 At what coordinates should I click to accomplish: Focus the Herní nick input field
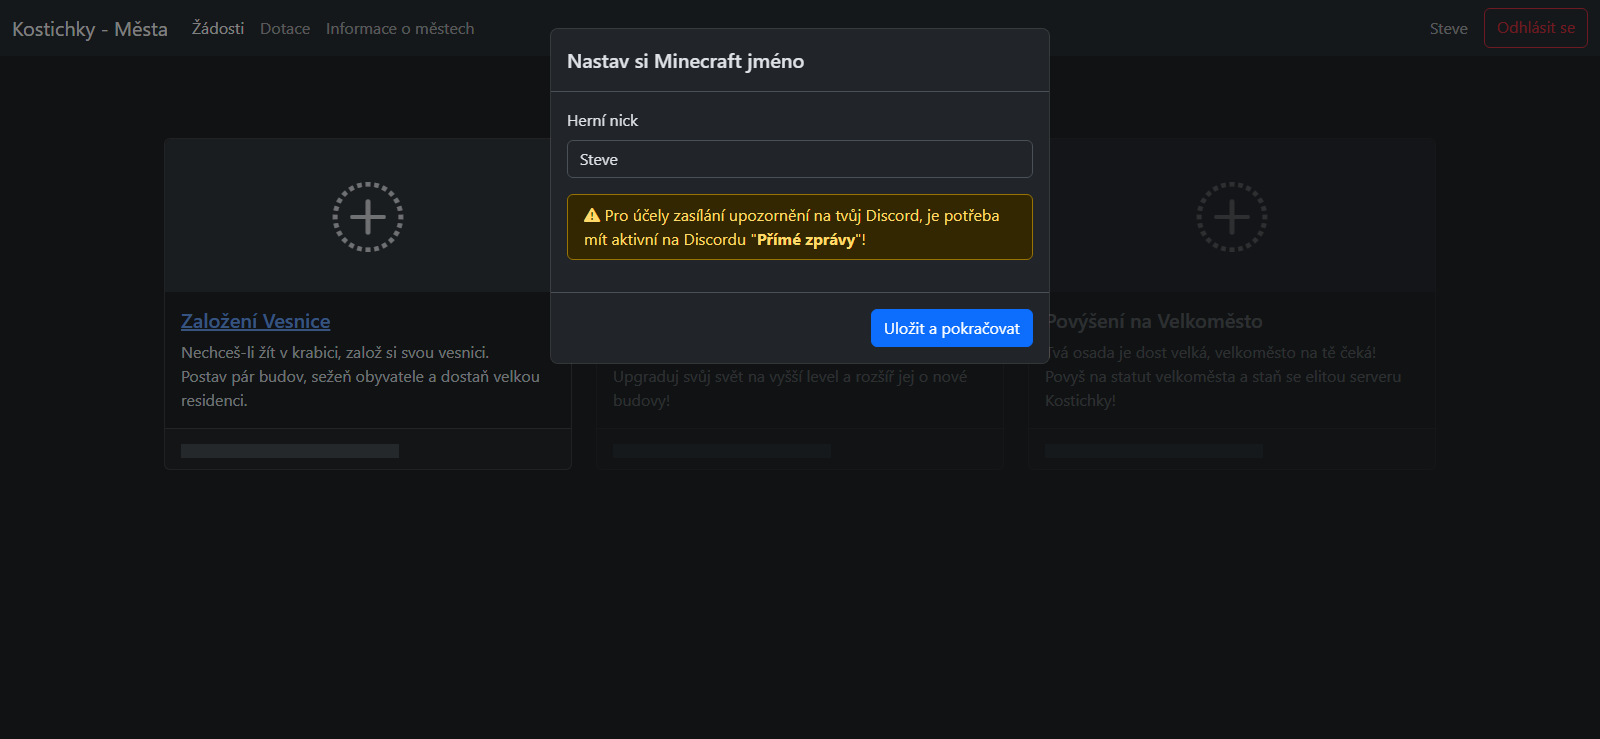point(800,159)
